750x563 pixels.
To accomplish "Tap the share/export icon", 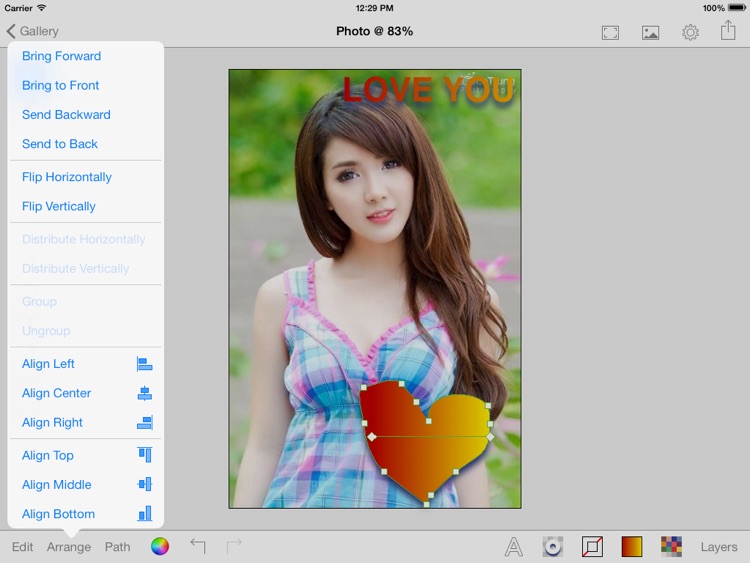I will tap(728, 30).
